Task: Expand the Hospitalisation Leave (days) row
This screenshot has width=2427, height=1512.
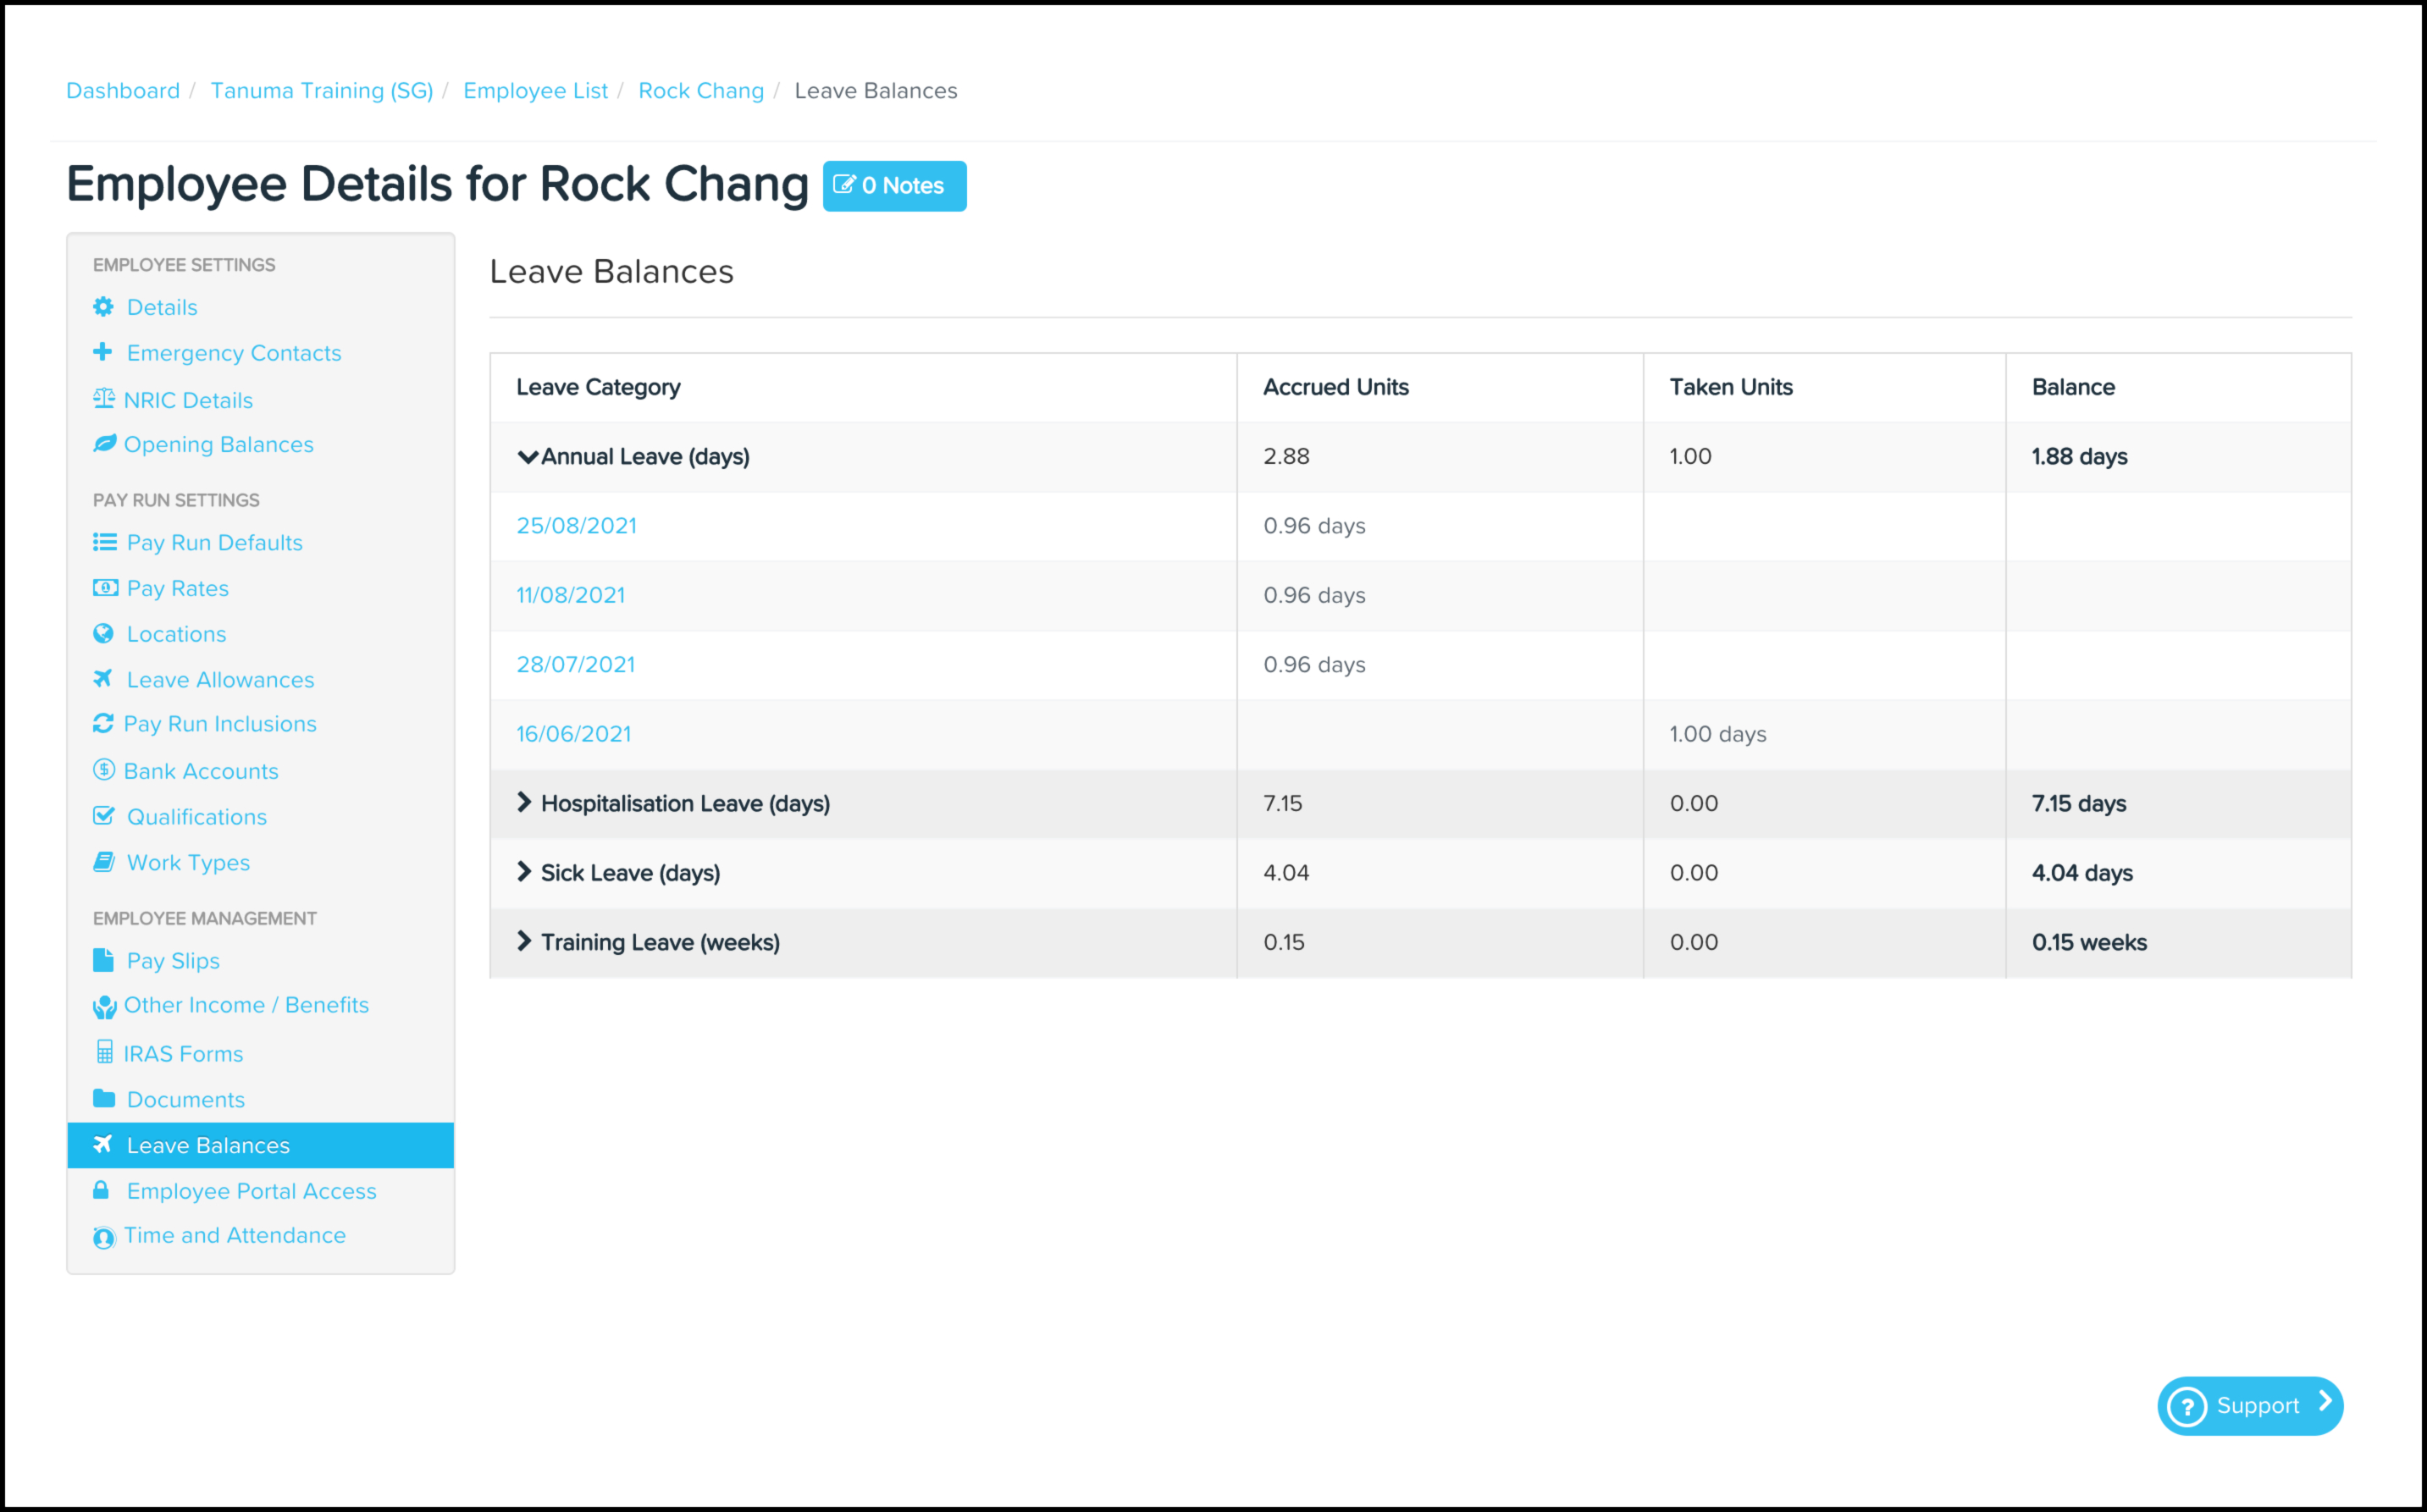Action: point(524,802)
